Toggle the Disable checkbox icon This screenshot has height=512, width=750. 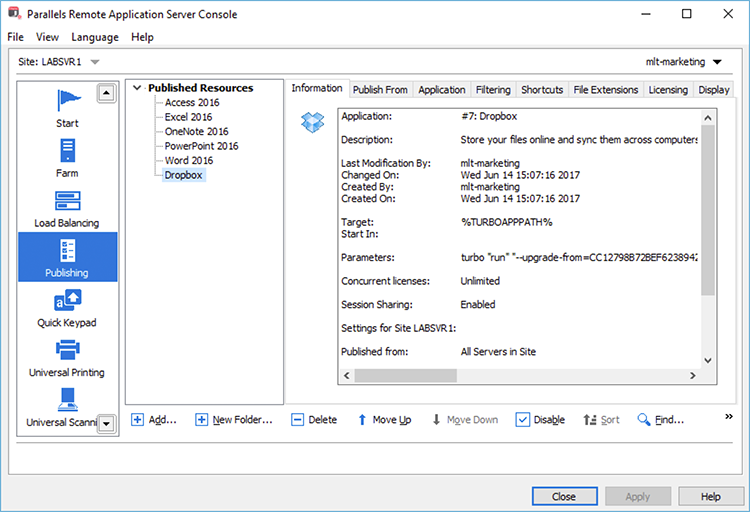[x=522, y=420]
